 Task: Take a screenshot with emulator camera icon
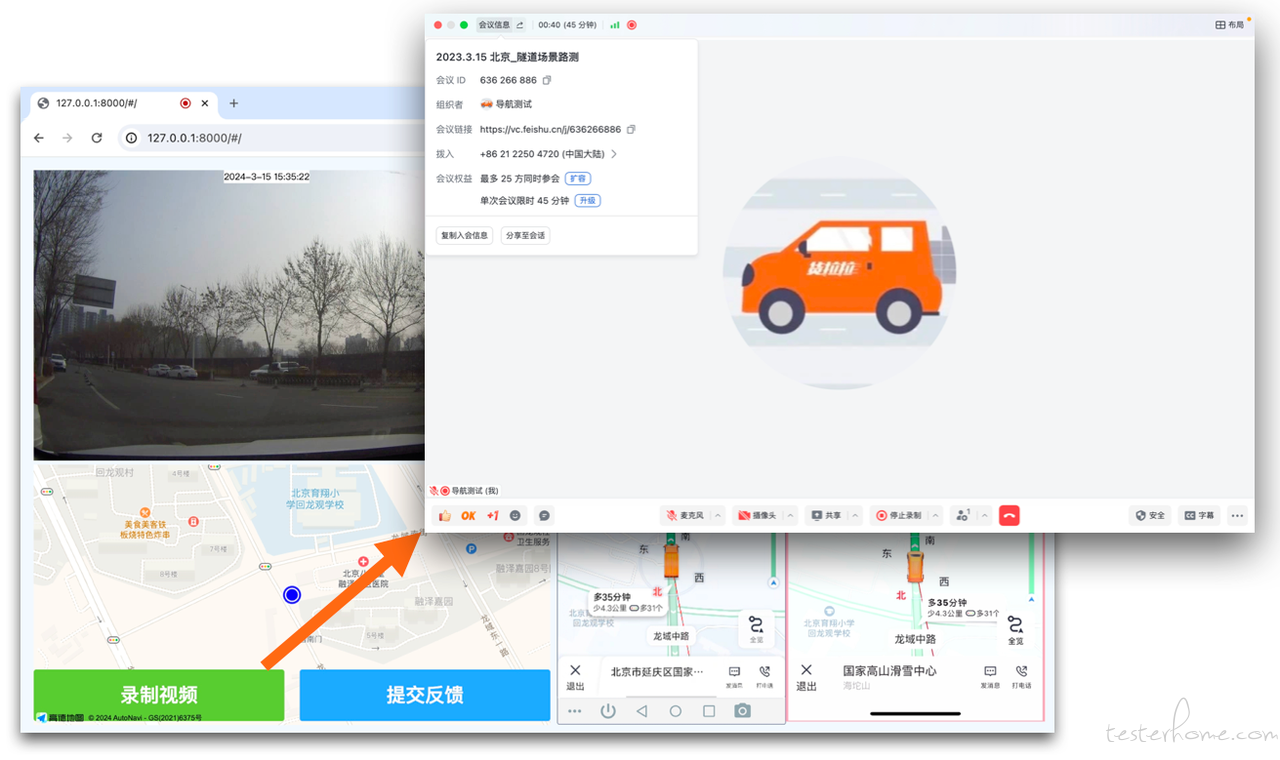pos(742,711)
